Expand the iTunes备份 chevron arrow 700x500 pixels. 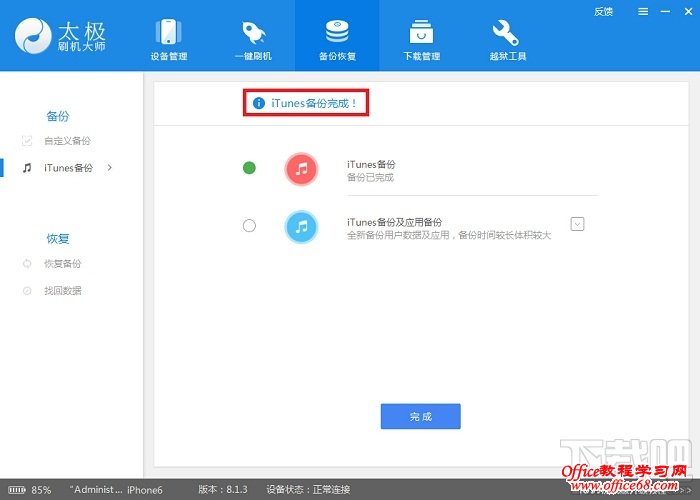(110, 168)
